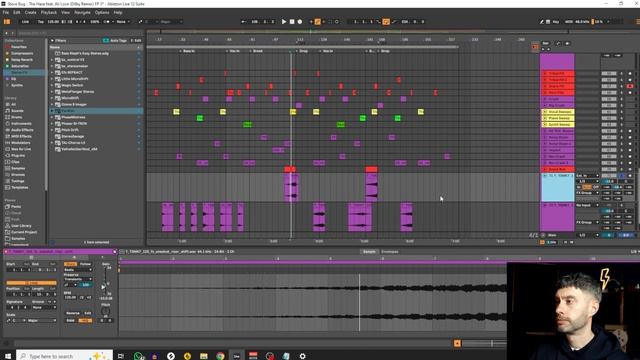The height and width of the screenshot is (360, 640).
Task: Jump to the Break locator
Action: (258, 51)
